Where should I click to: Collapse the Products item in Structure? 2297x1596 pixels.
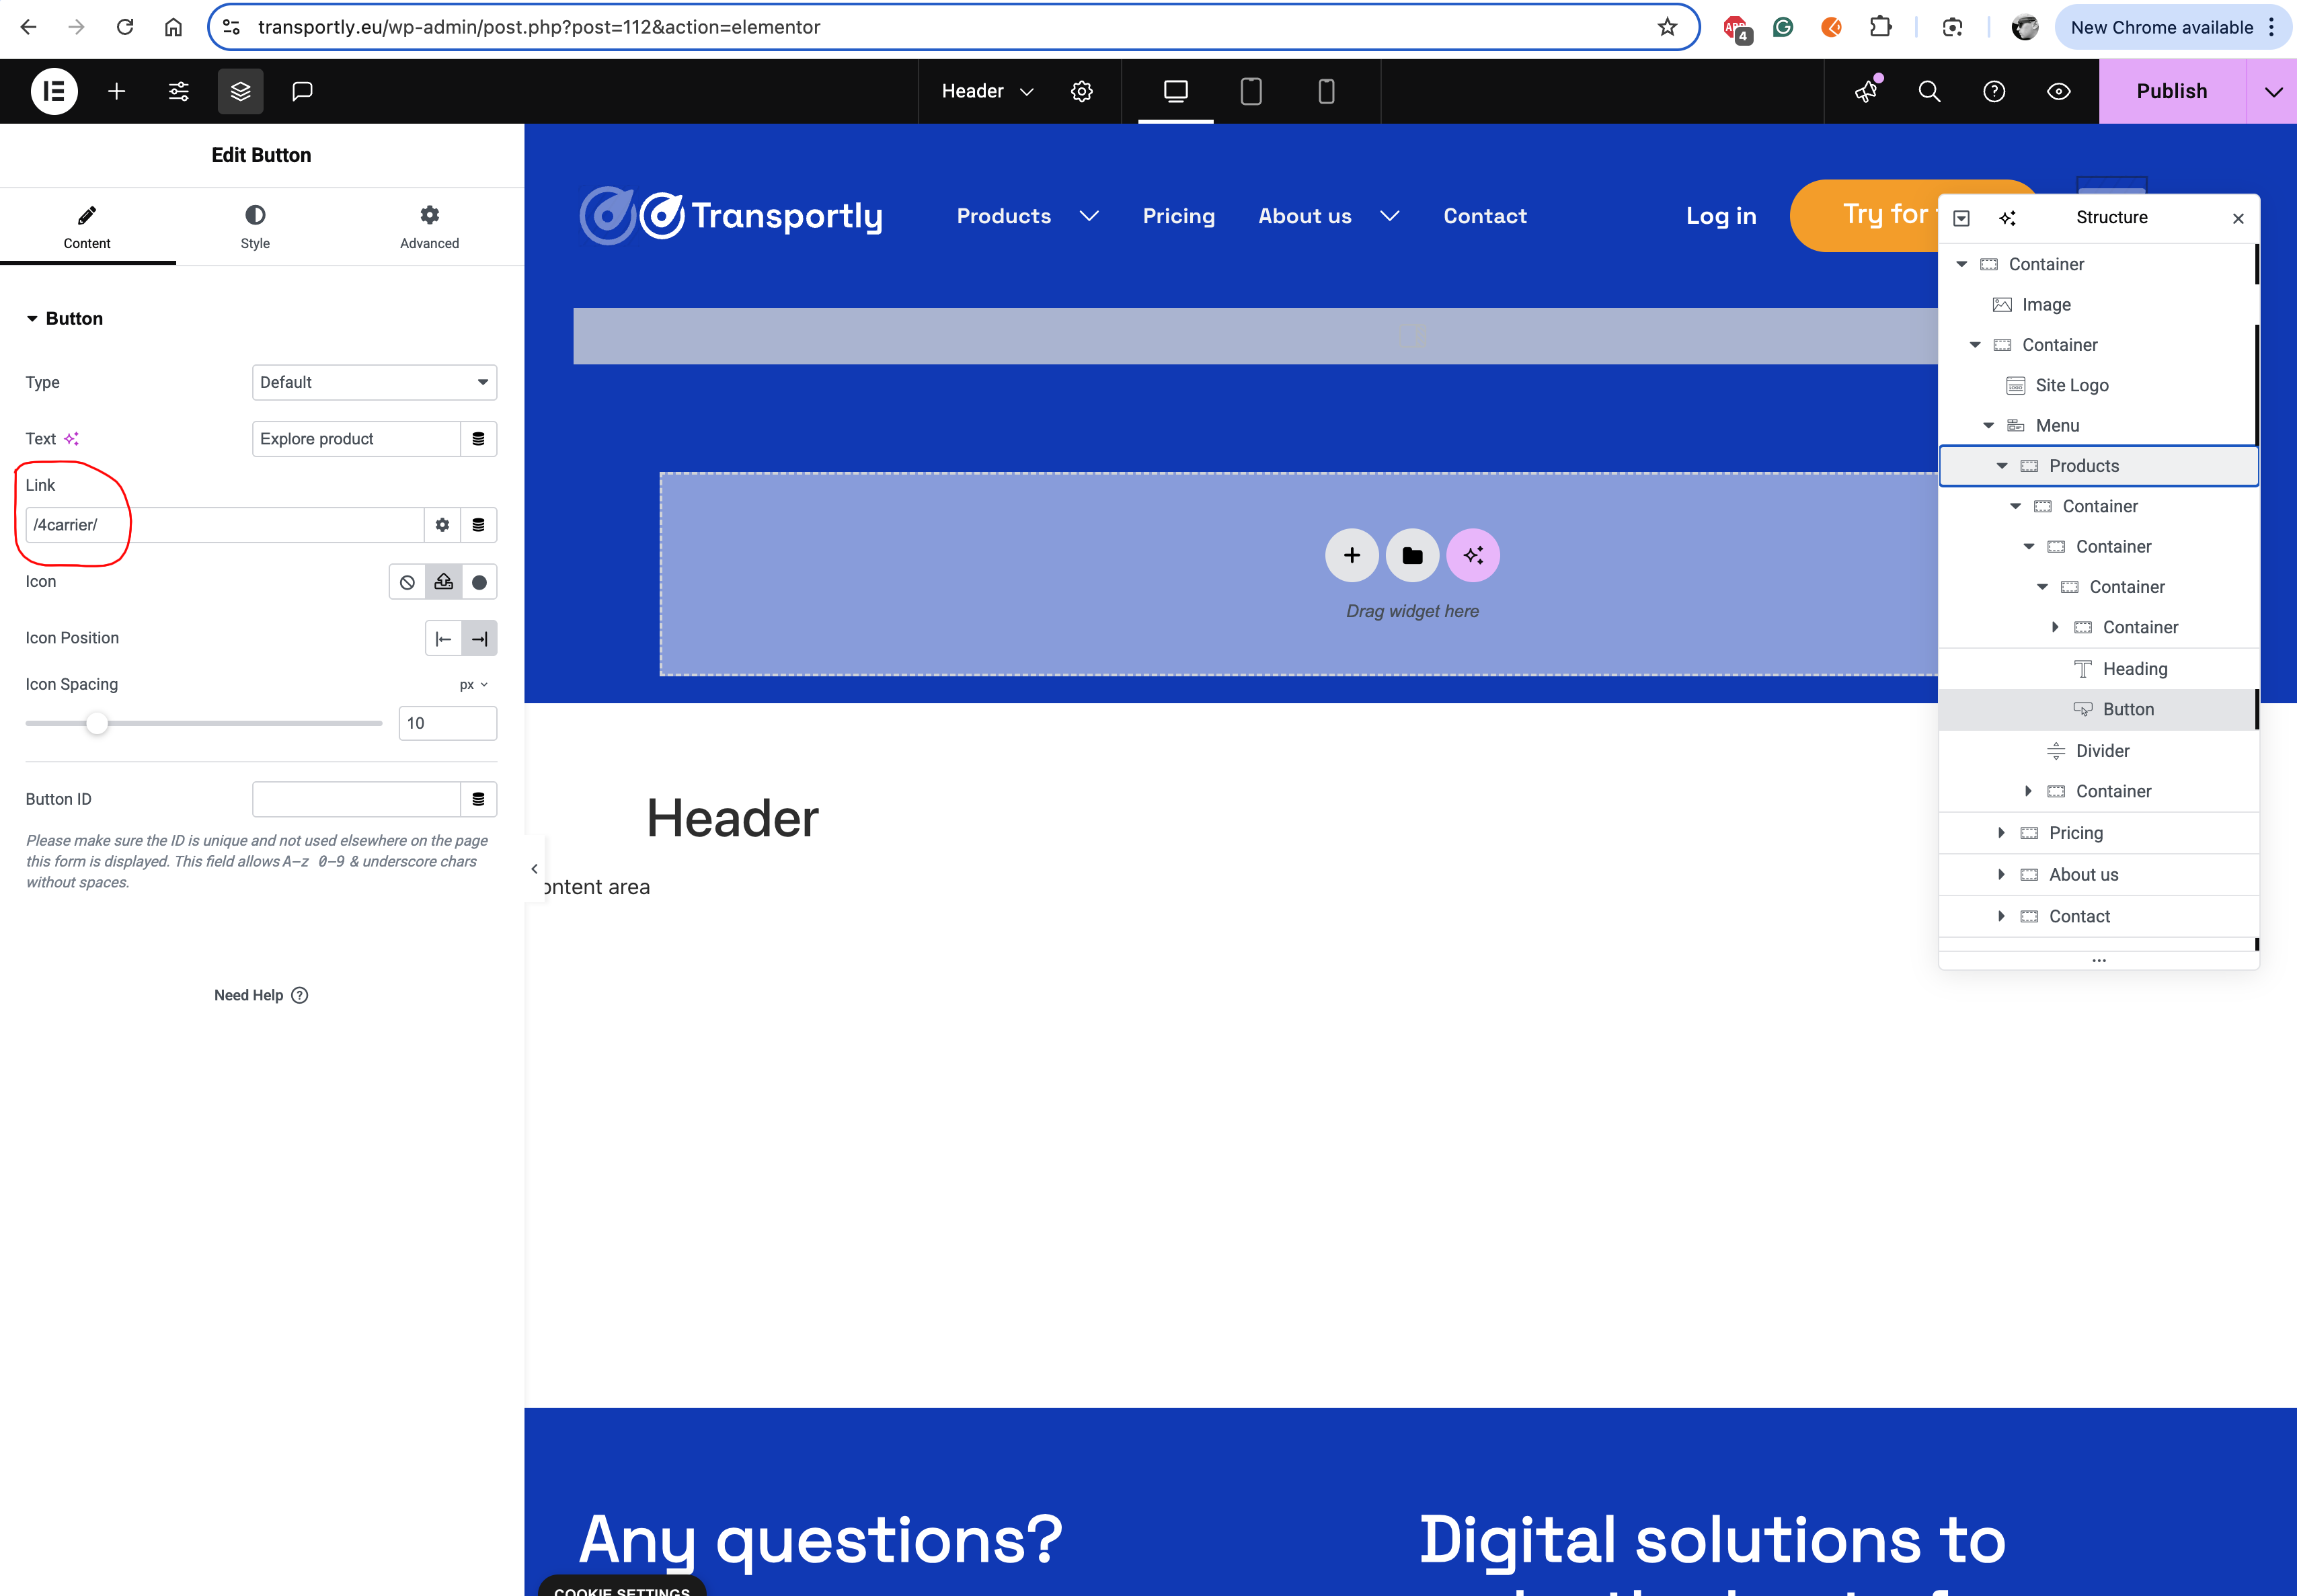2001,466
